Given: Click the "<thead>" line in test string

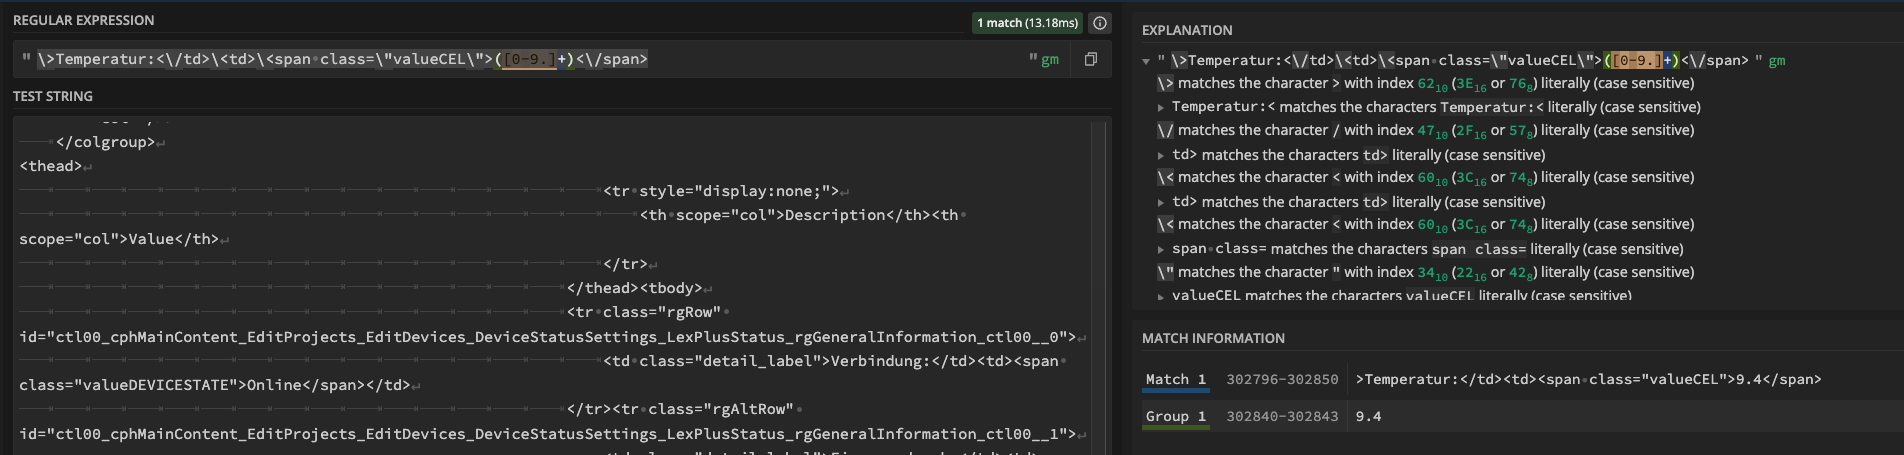Looking at the screenshot, I should (50, 166).
